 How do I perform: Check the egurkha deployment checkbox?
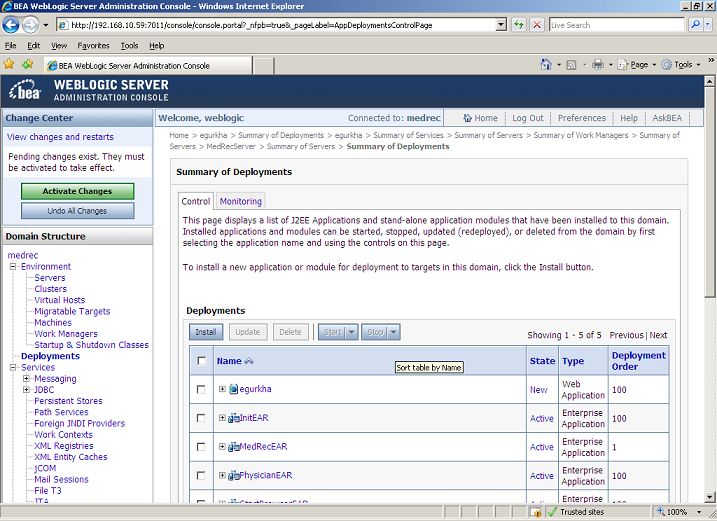pos(201,389)
